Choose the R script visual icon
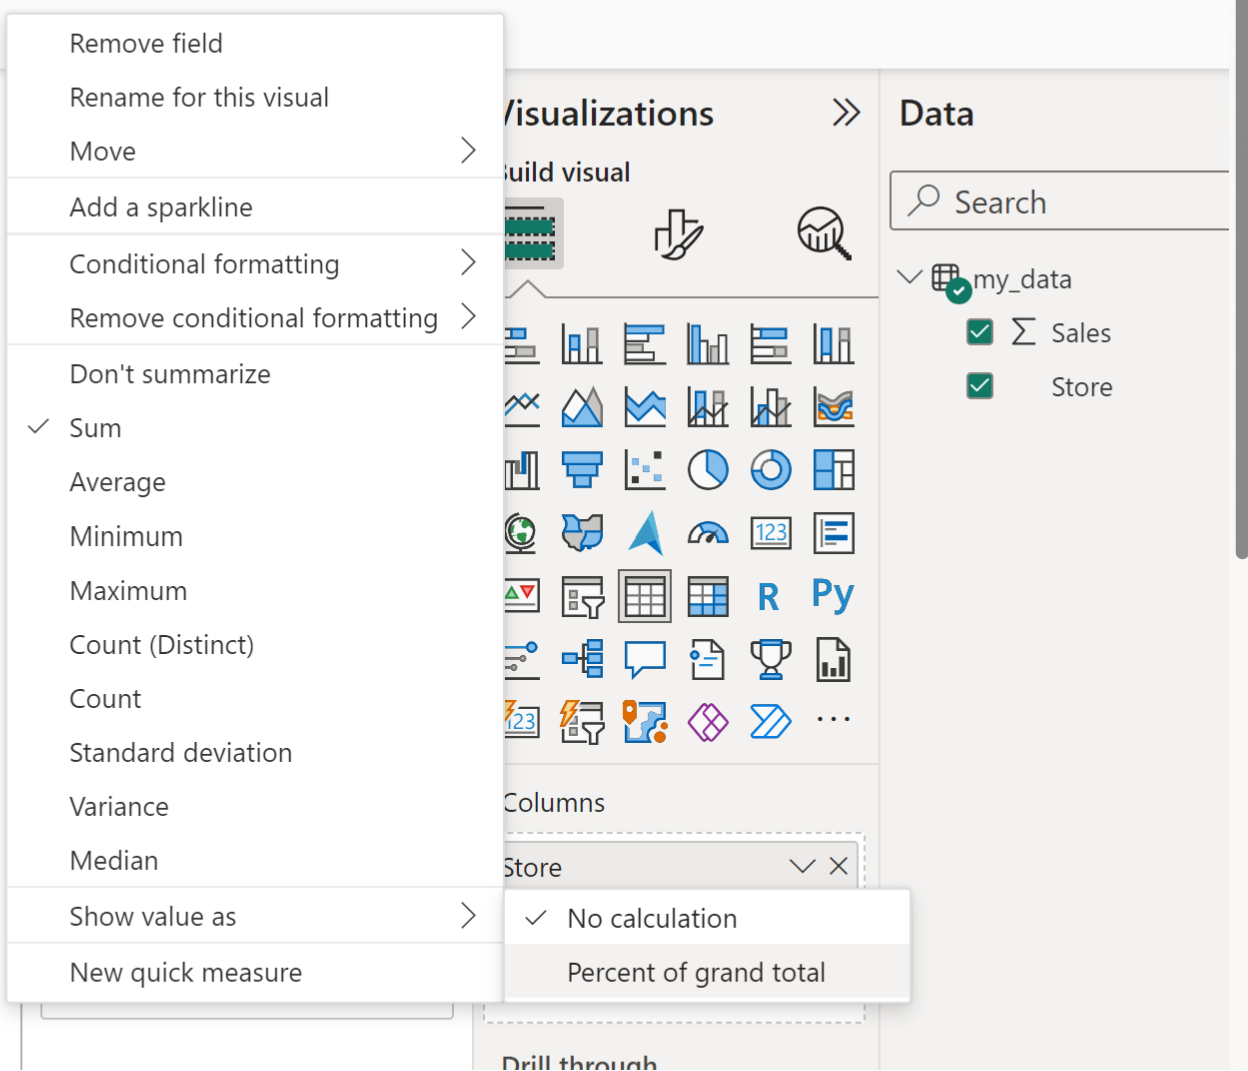 point(768,597)
